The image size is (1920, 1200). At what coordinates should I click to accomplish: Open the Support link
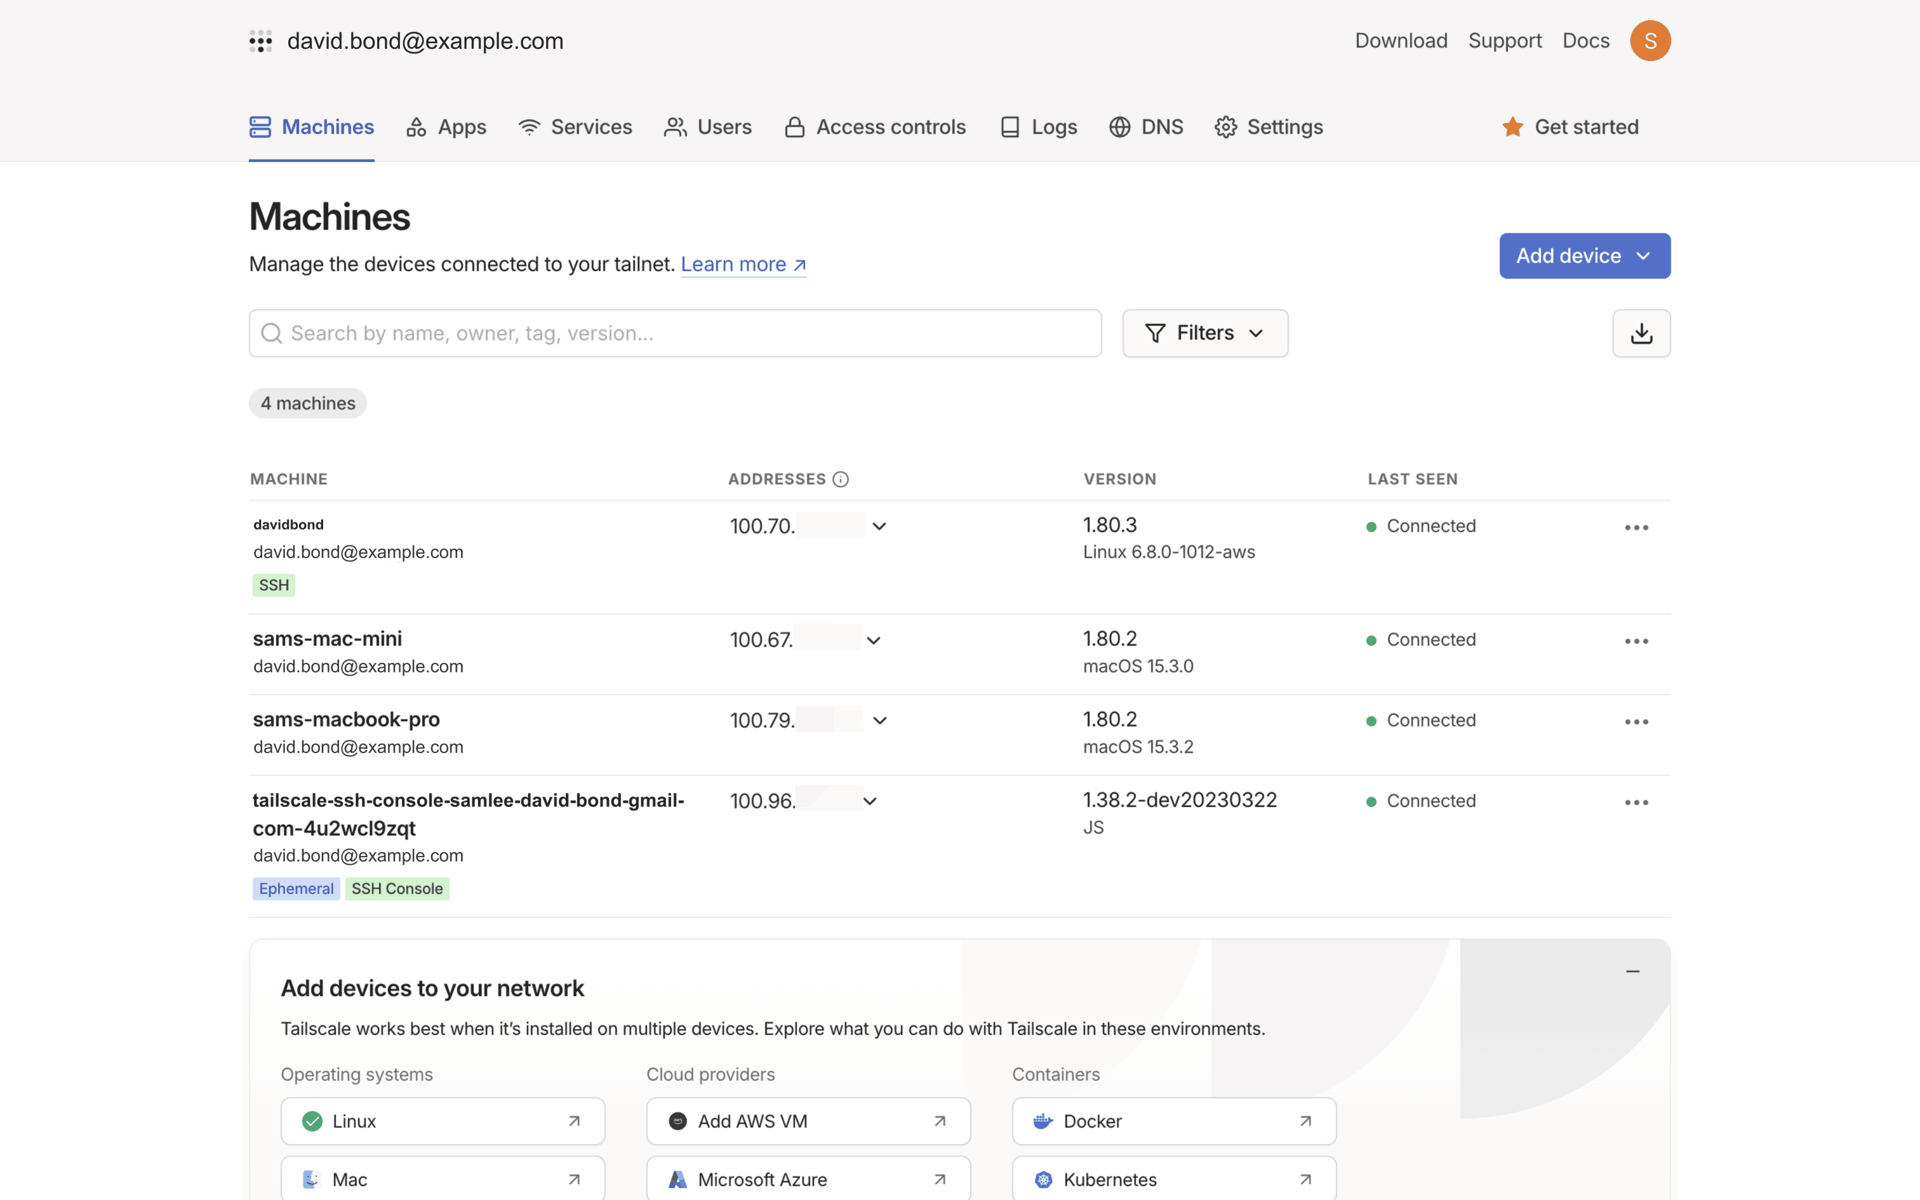[1504, 41]
